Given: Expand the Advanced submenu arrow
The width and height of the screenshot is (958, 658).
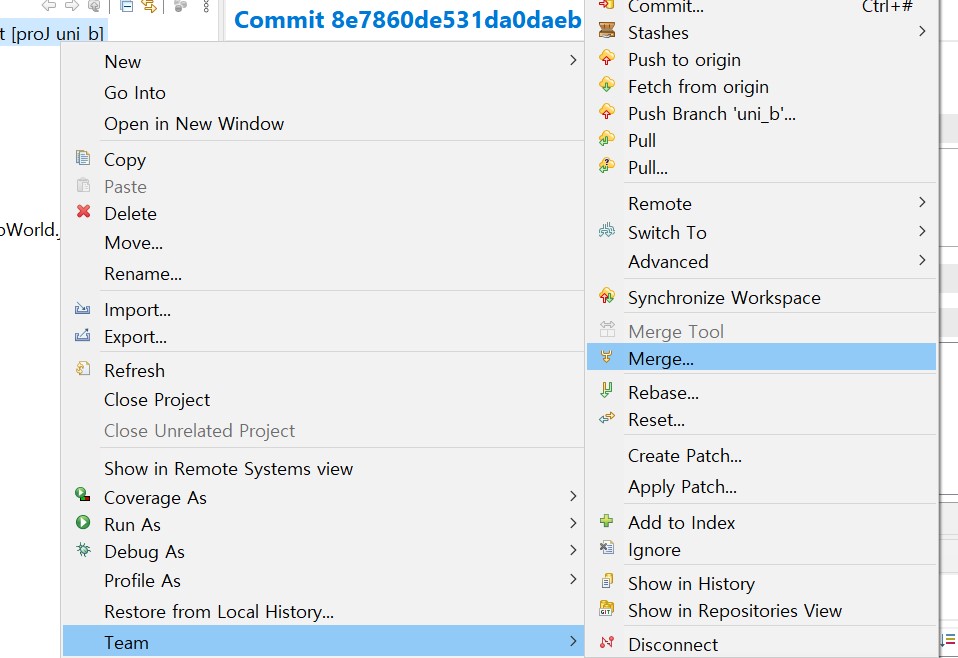Looking at the screenshot, I should (x=923, y=260).
